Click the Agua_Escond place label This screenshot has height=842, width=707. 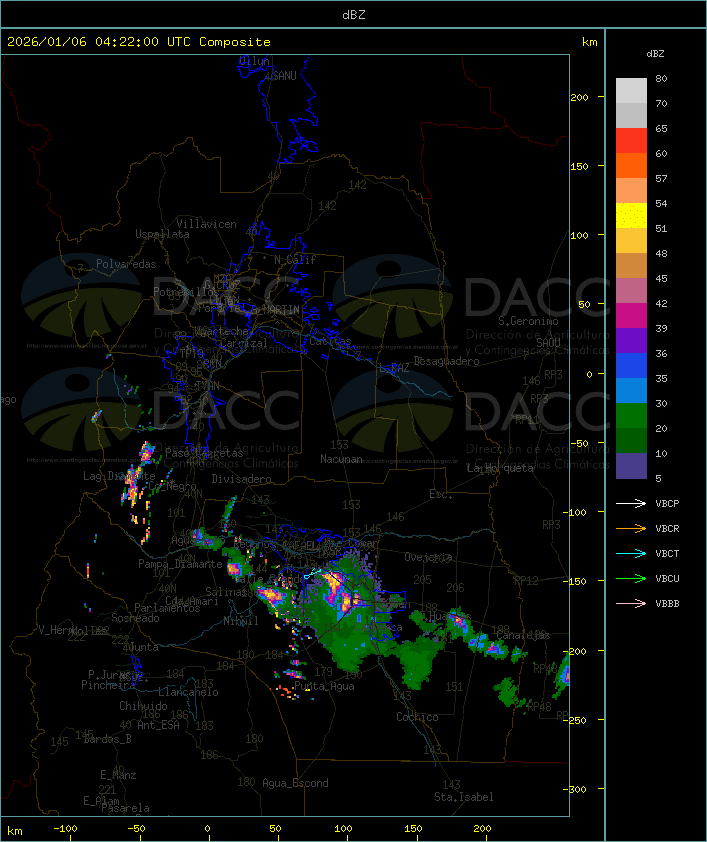pyautogui.click(x=295, y=783)
